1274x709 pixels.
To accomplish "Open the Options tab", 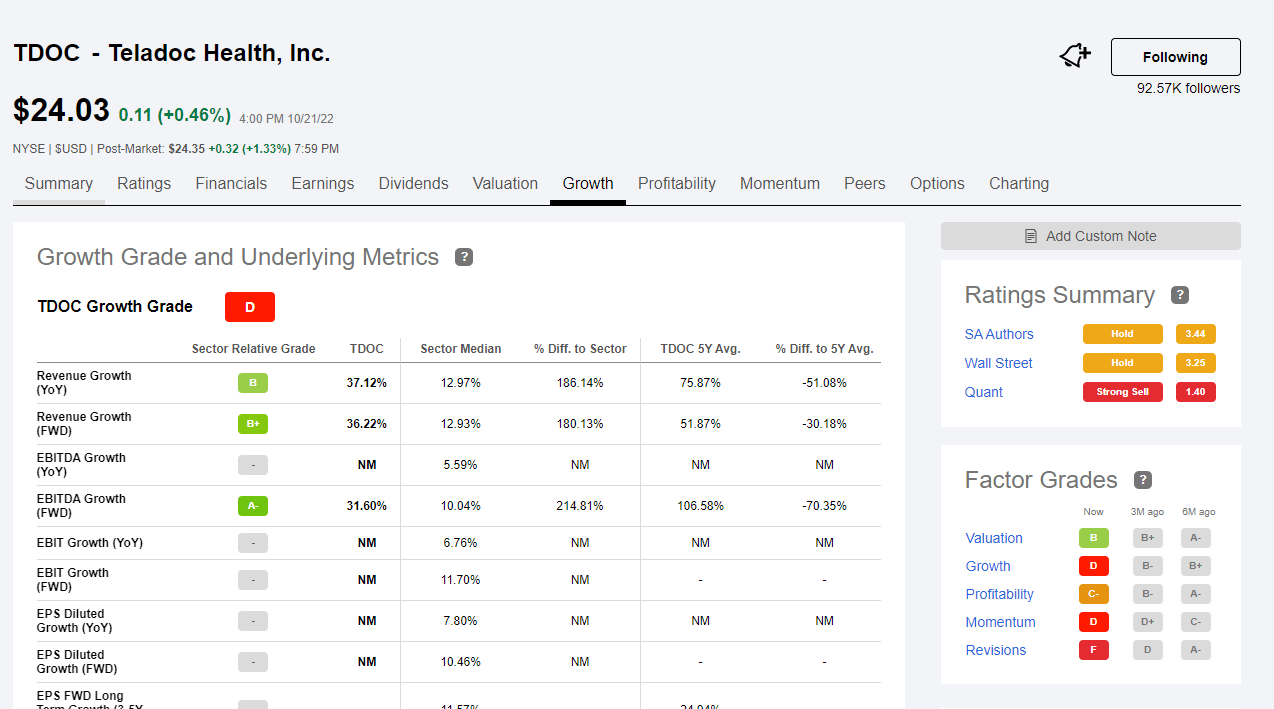I will click(937, 184).
